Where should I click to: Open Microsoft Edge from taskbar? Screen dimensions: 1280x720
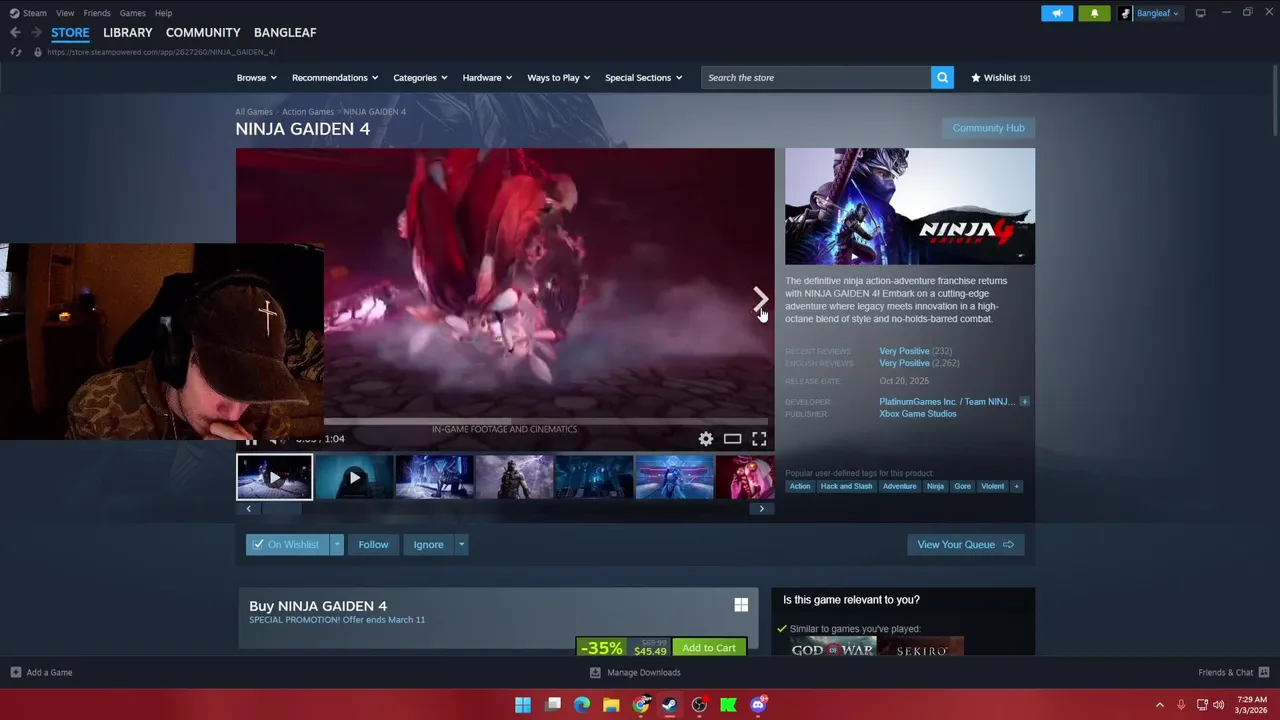(582, 705)
